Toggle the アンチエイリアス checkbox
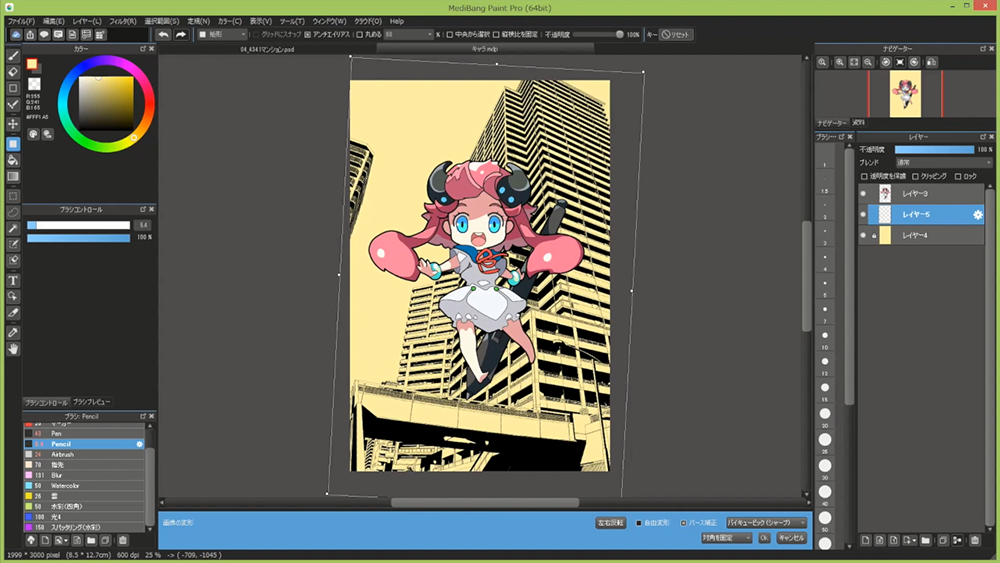Image resolution: width=1000 pixels, height=563 pixels. pyautogui.click(x=307, y=34)
